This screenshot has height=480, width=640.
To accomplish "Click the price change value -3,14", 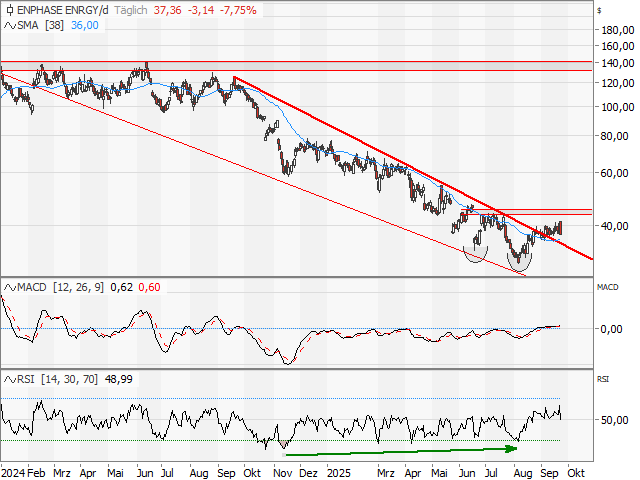I will pyautogui.click(x=201, y=10).
